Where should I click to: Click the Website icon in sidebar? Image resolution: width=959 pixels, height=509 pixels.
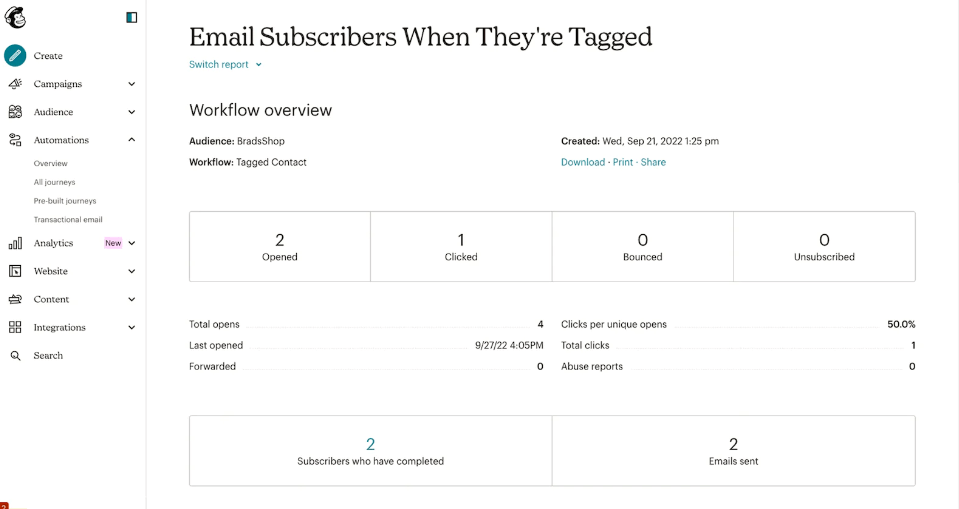pos(15,271)
